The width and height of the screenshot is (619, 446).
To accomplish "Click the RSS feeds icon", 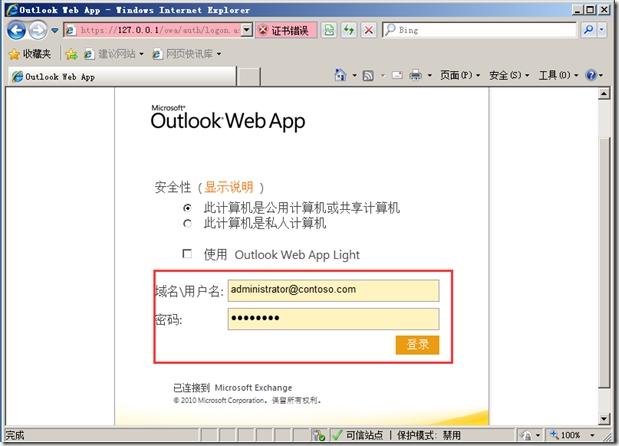I will 368,75.
